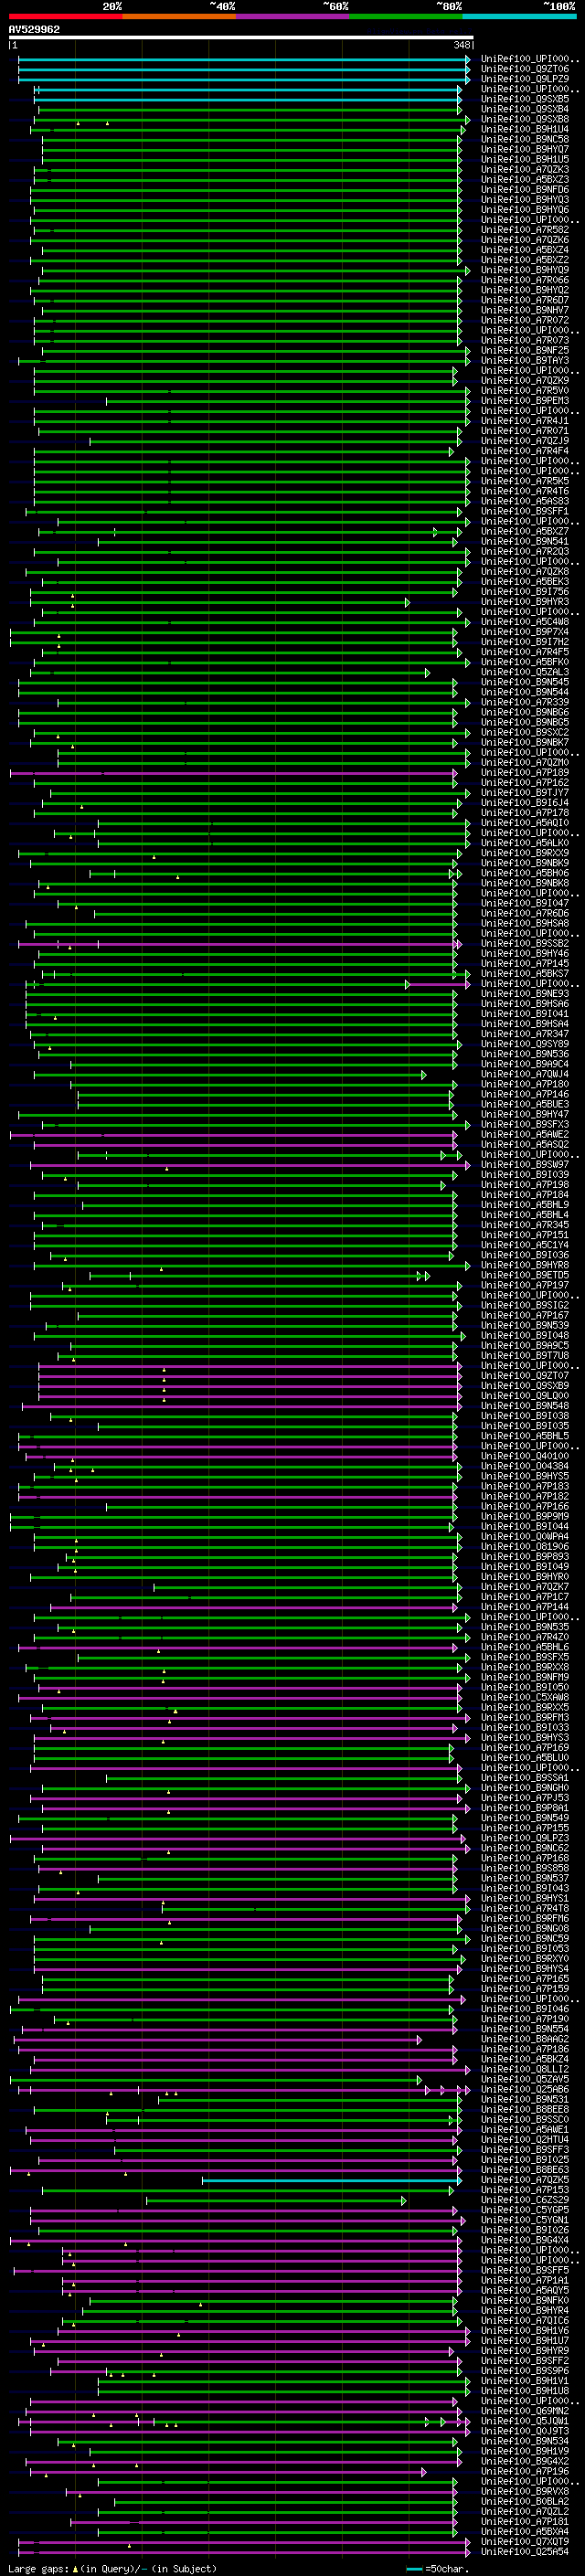Viewport: 585px width, 2576px height.
Task: Open hit UniRef100_A7R582
Action: [x=525, y=230]
